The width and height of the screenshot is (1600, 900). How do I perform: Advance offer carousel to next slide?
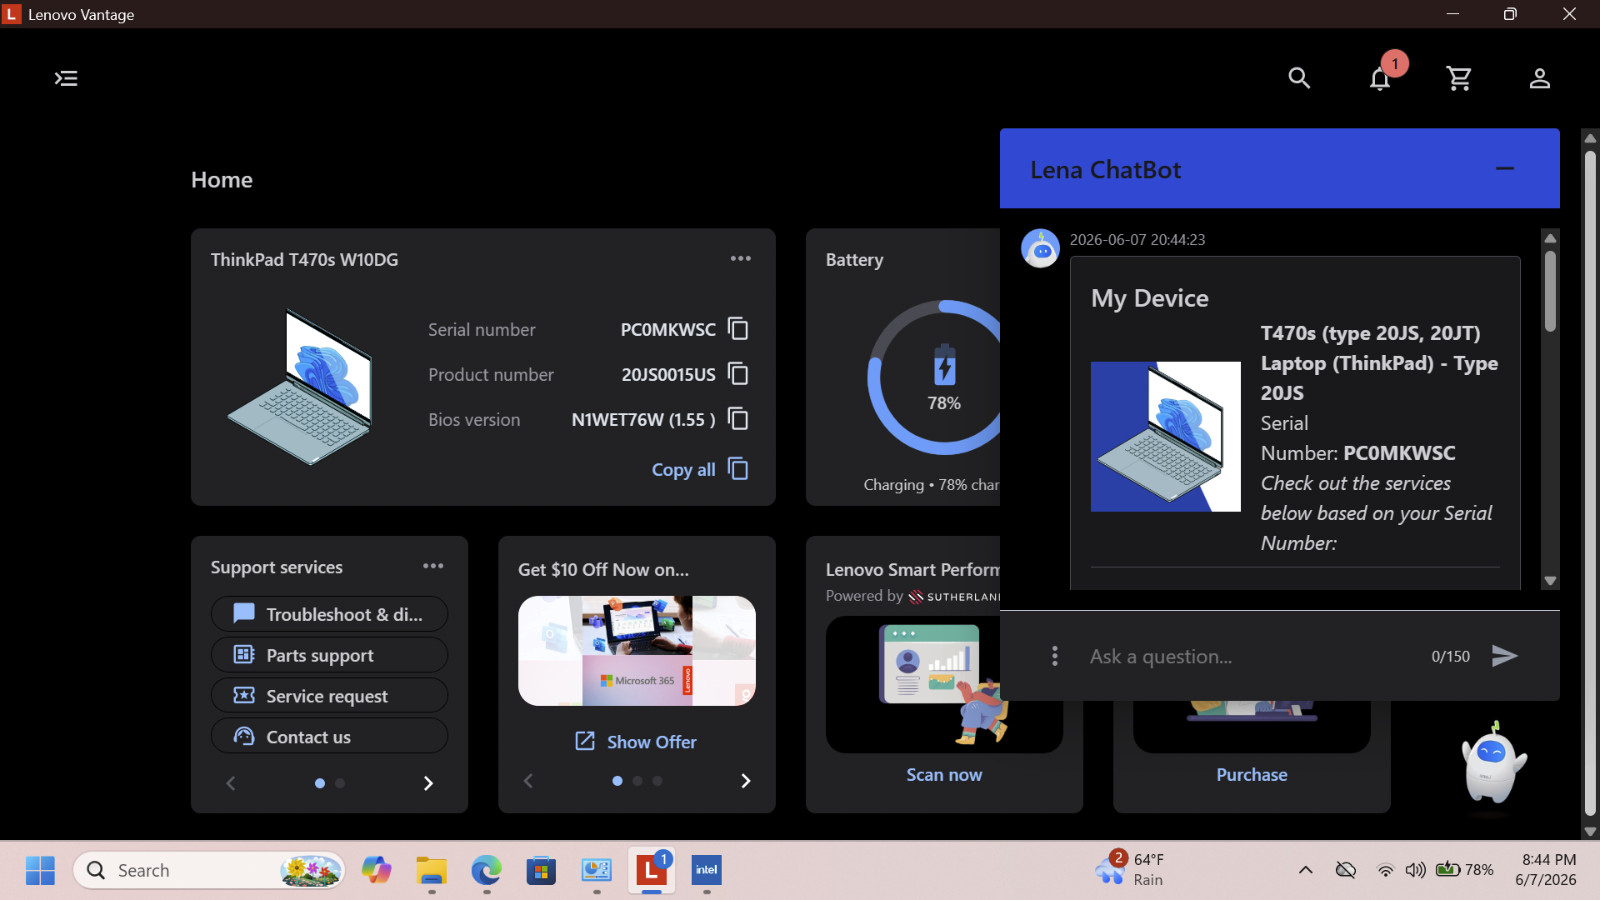tap(745, 781)
